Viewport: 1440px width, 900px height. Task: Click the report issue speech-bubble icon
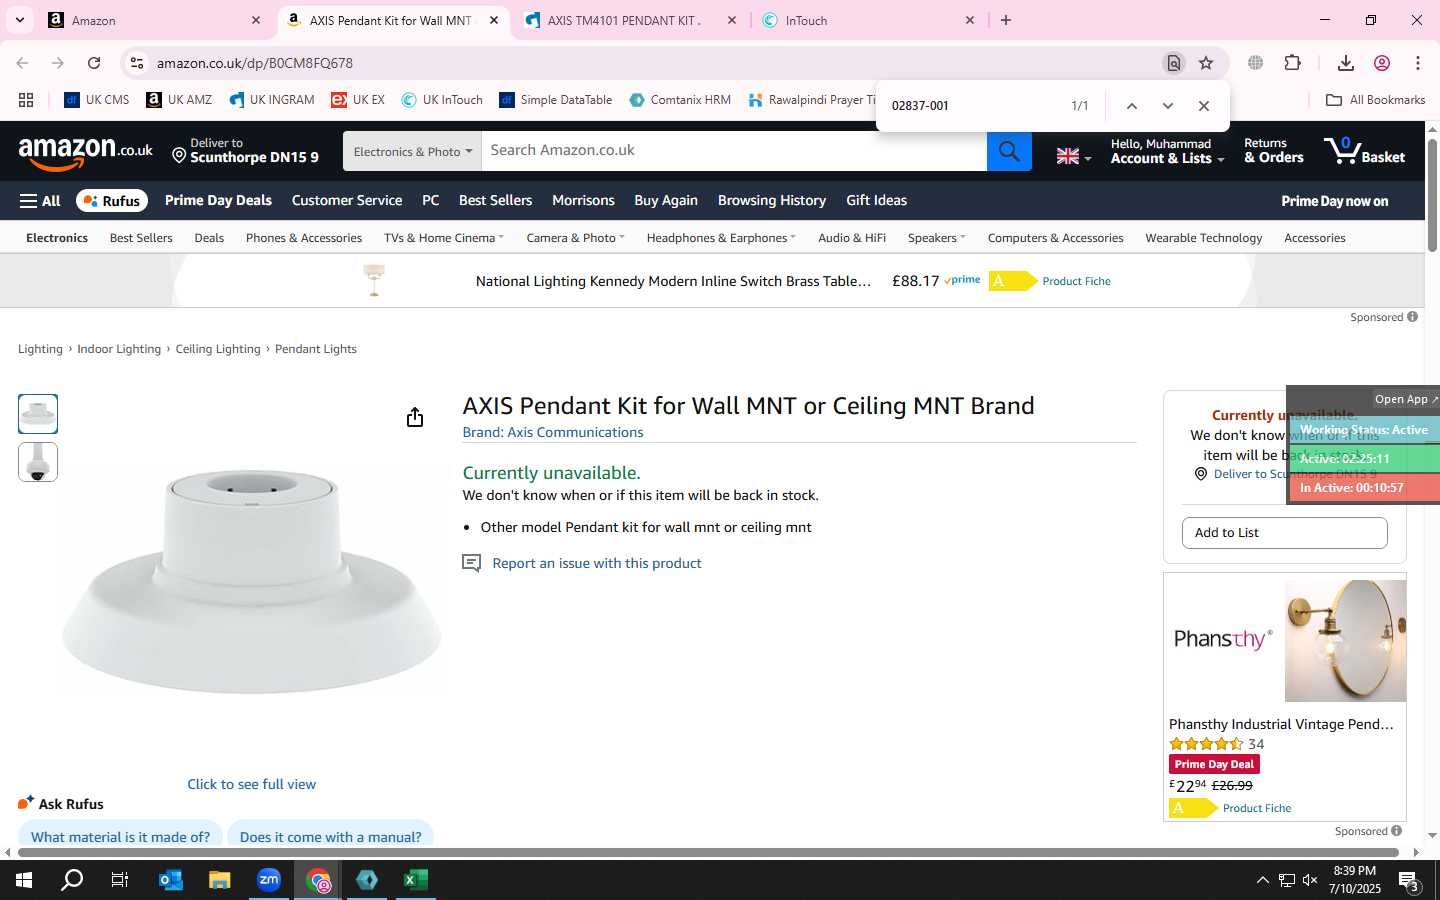click(471, 564)
